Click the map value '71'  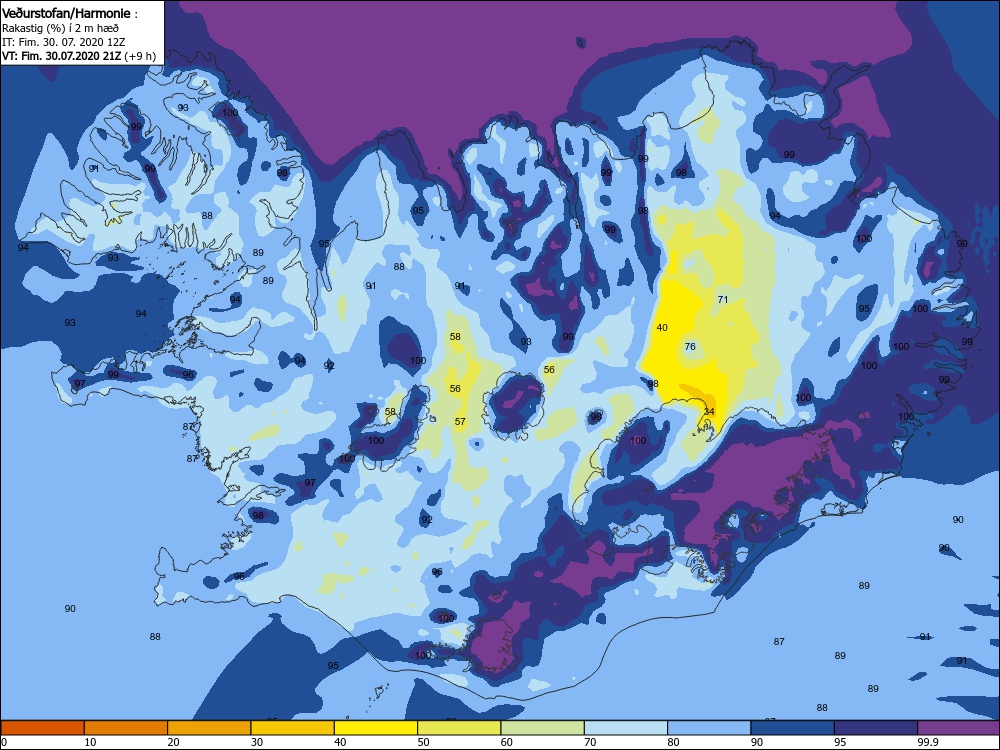[x=723, y=299]
